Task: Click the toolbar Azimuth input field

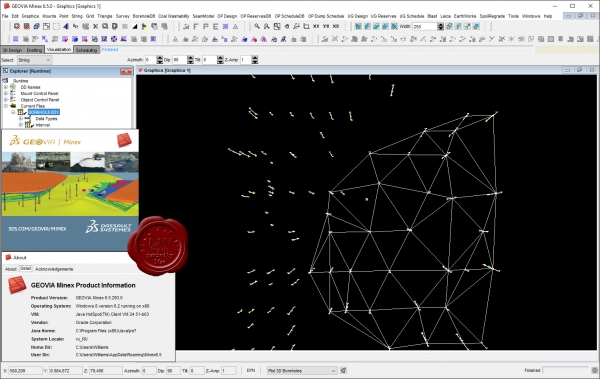Action: pyautogui.click(x=150, y=60)
